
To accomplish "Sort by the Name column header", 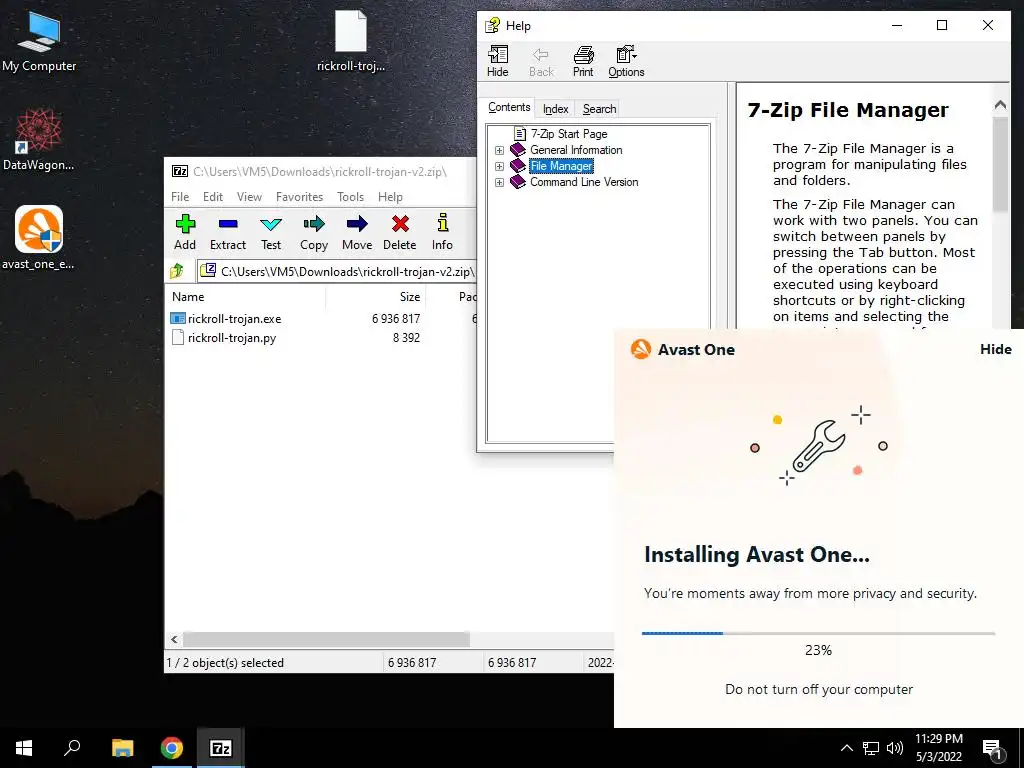I will [x=246, y=296].
